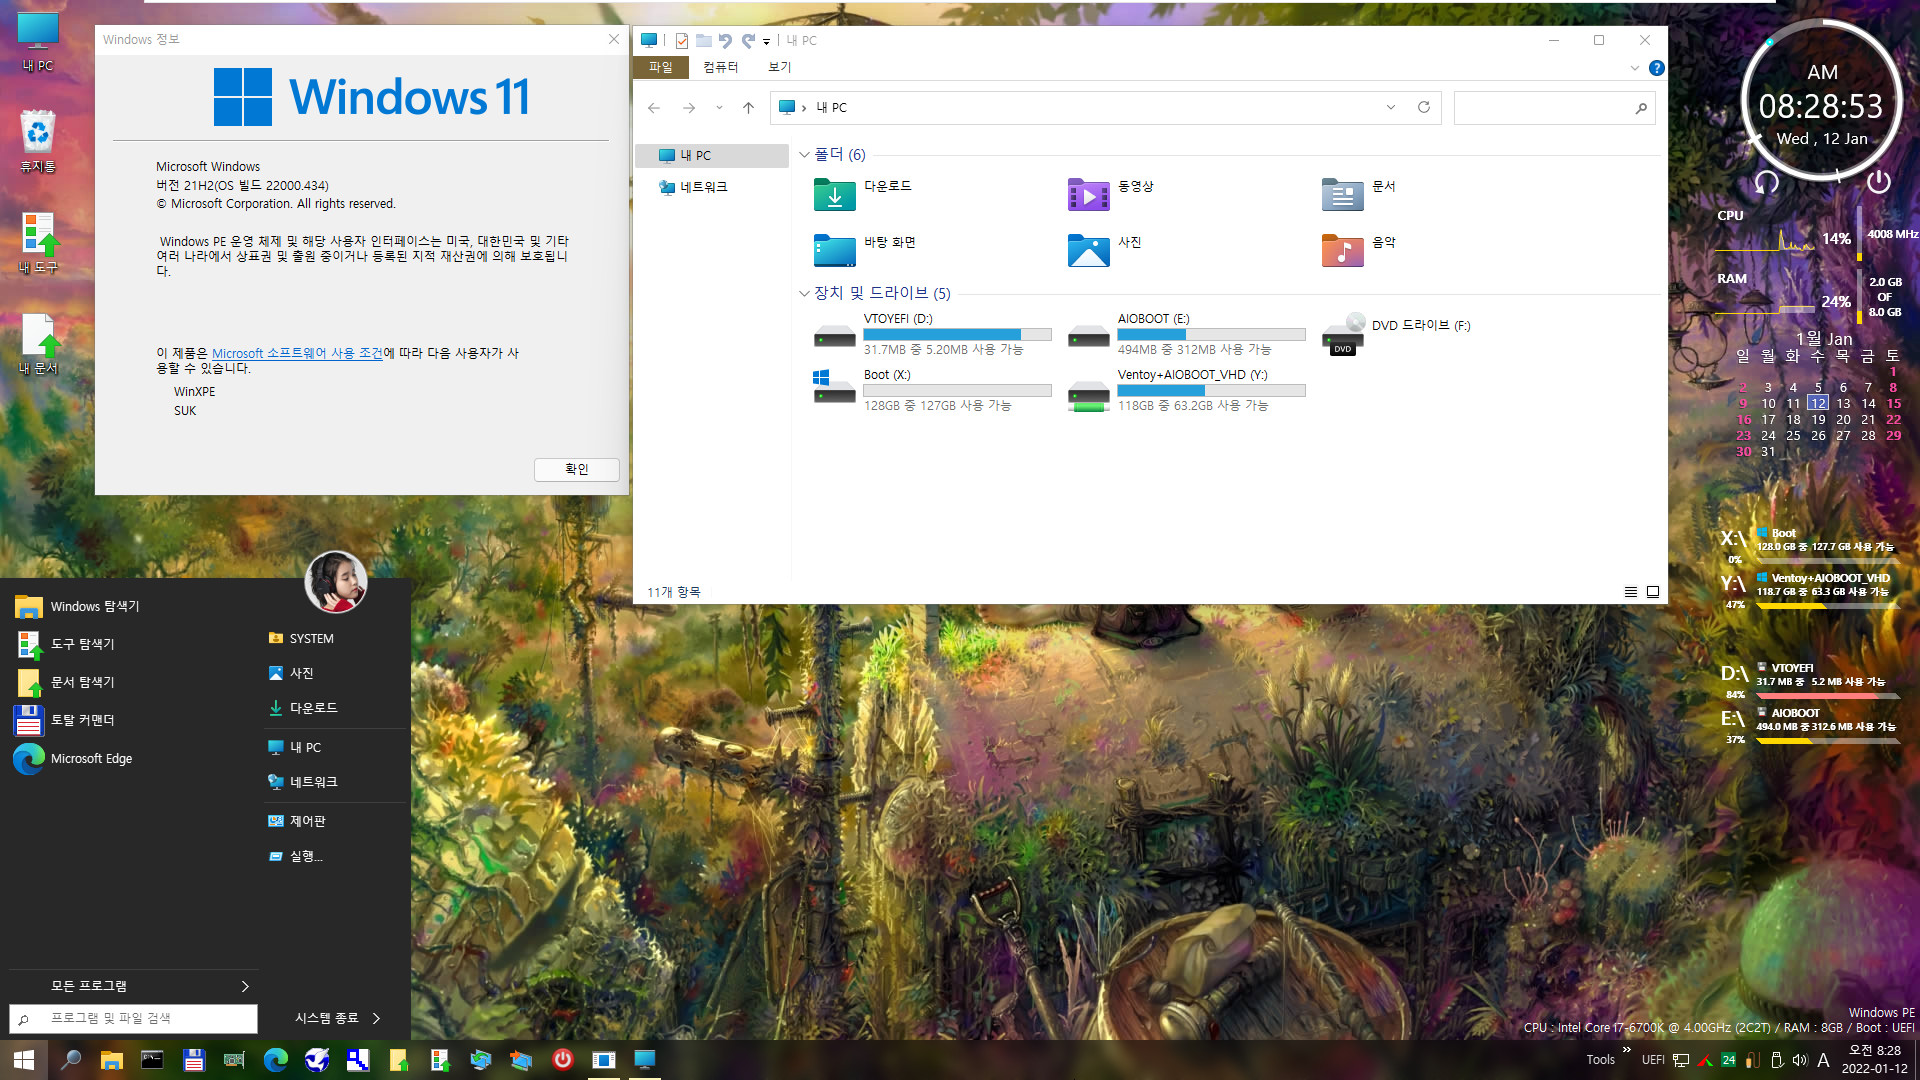
Task: Collapse the 폴더 (6) group
Action: coord(803,155)
